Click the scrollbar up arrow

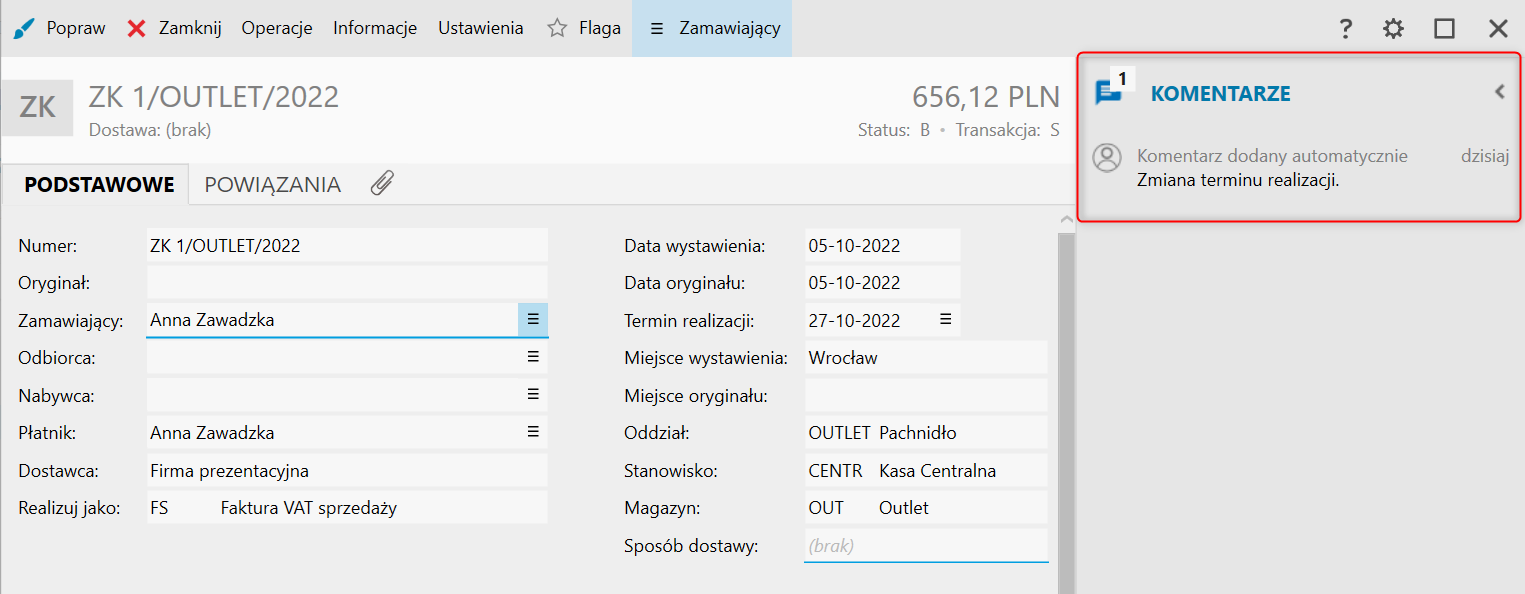(x=1066, y=218)
